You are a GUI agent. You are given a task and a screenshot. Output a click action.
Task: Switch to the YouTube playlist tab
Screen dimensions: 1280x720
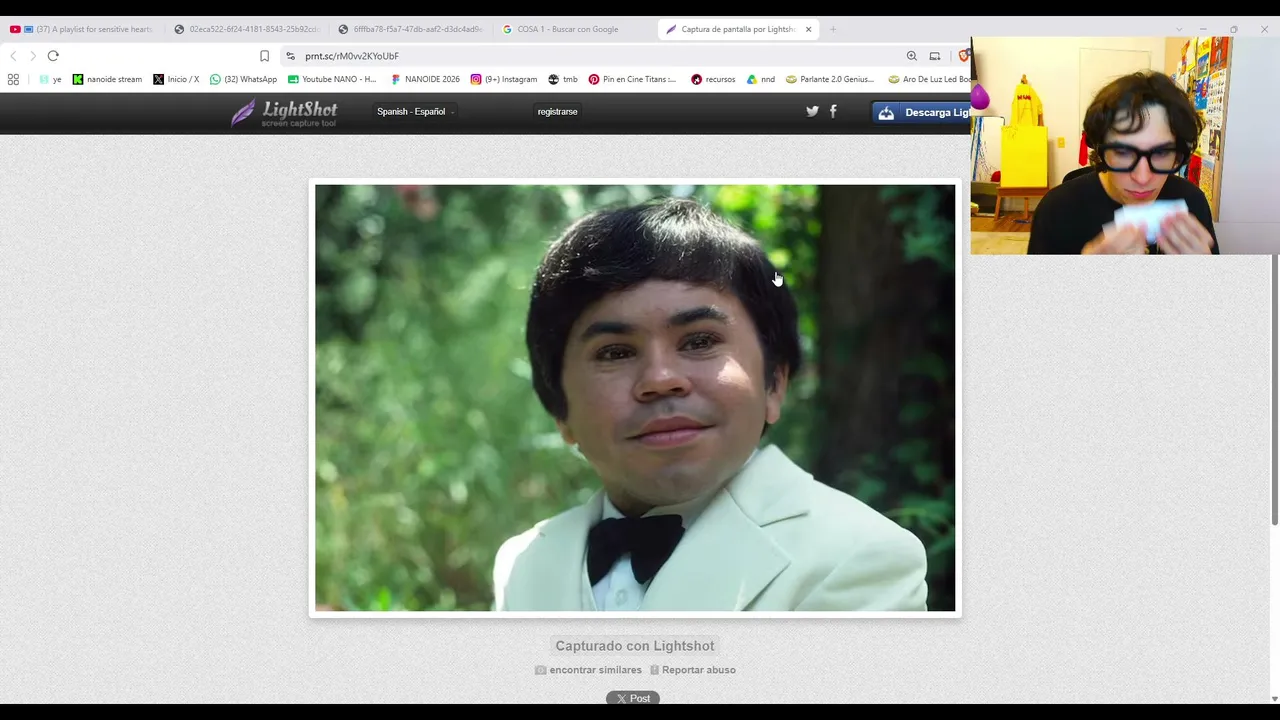point(81,29)
